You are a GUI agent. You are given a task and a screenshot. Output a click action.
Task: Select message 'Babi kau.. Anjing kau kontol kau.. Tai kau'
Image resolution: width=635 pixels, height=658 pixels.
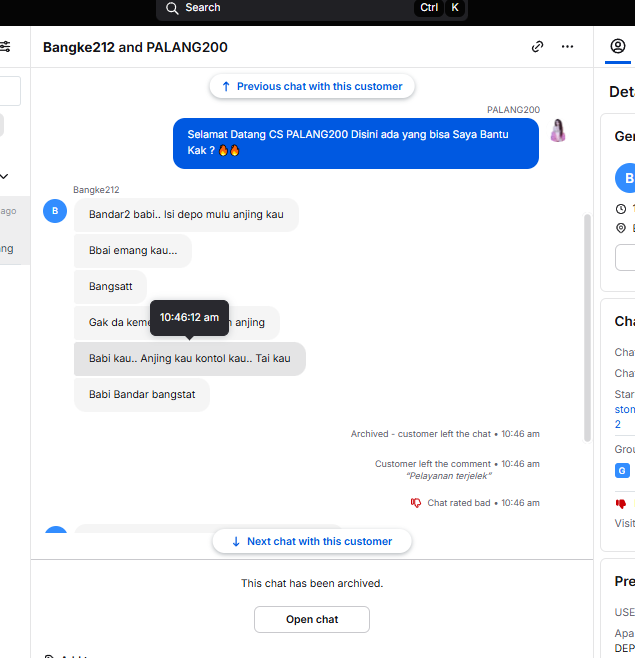pos(190,359)
